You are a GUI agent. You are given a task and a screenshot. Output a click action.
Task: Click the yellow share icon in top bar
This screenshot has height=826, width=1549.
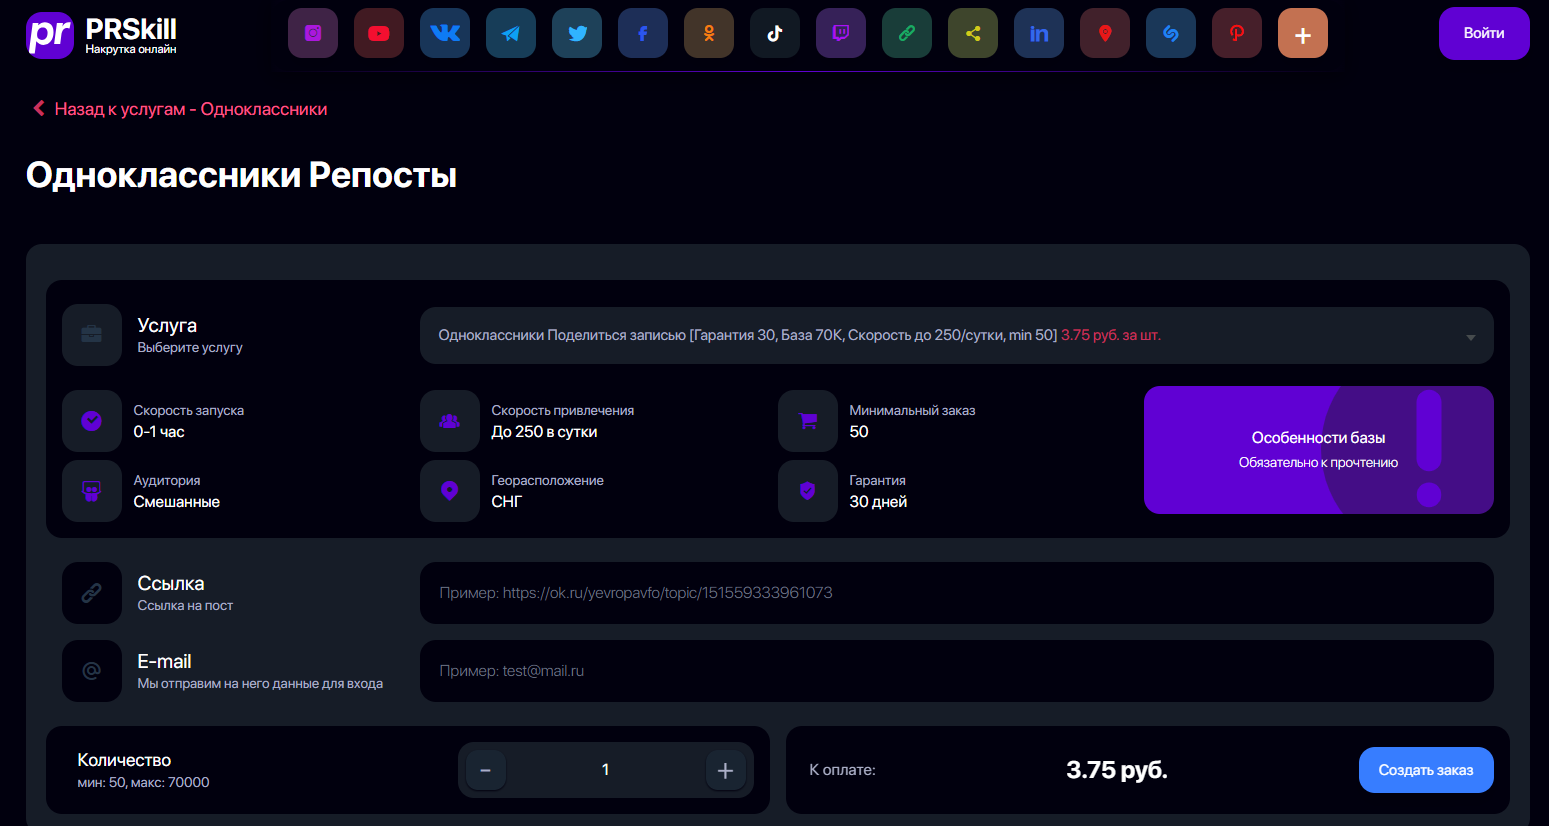pos(973,33)
